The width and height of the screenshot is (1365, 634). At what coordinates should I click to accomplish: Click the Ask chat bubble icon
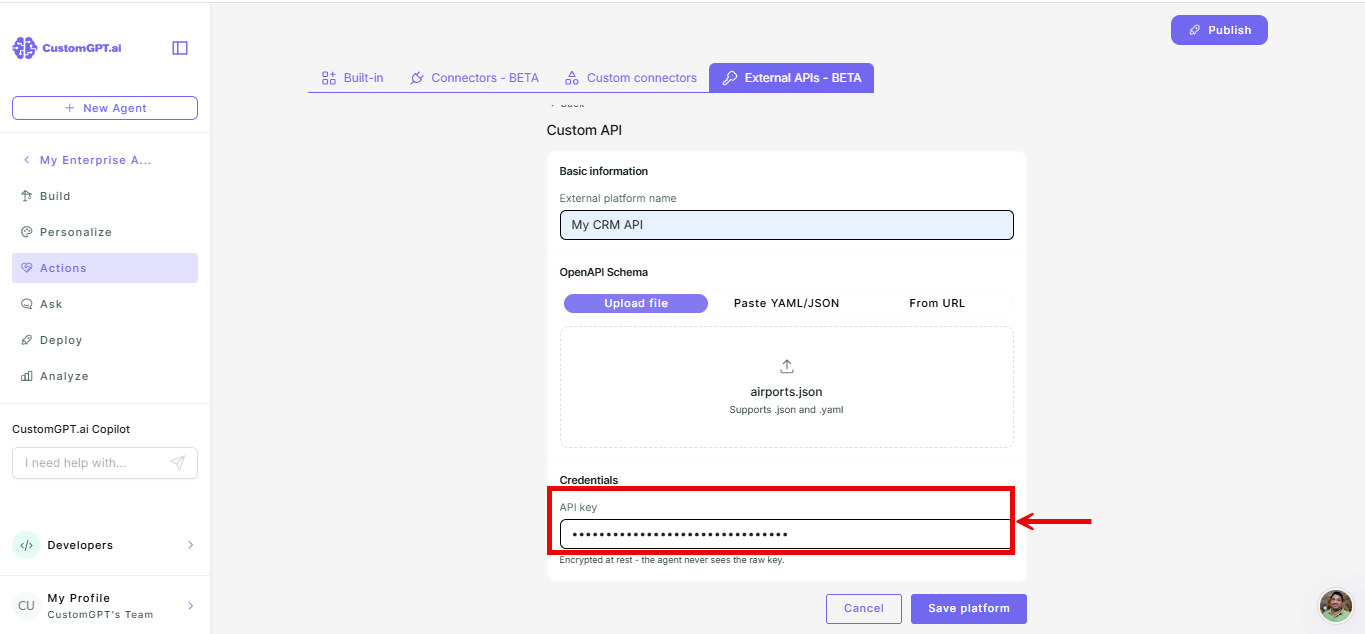[27, 304]
